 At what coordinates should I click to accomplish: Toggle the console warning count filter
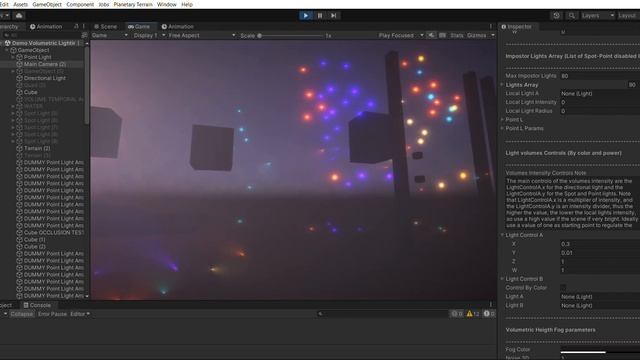tap(473, 314)
